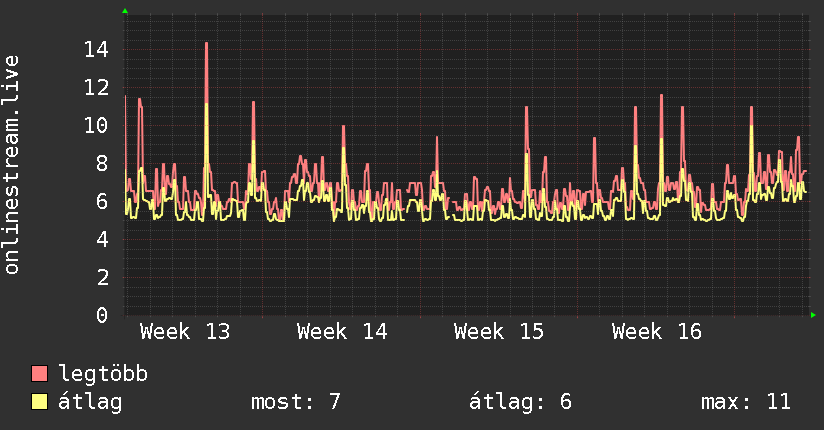Click the 'most: 7' current value
This screenshot has height=430, width=824.
[296, 402]
